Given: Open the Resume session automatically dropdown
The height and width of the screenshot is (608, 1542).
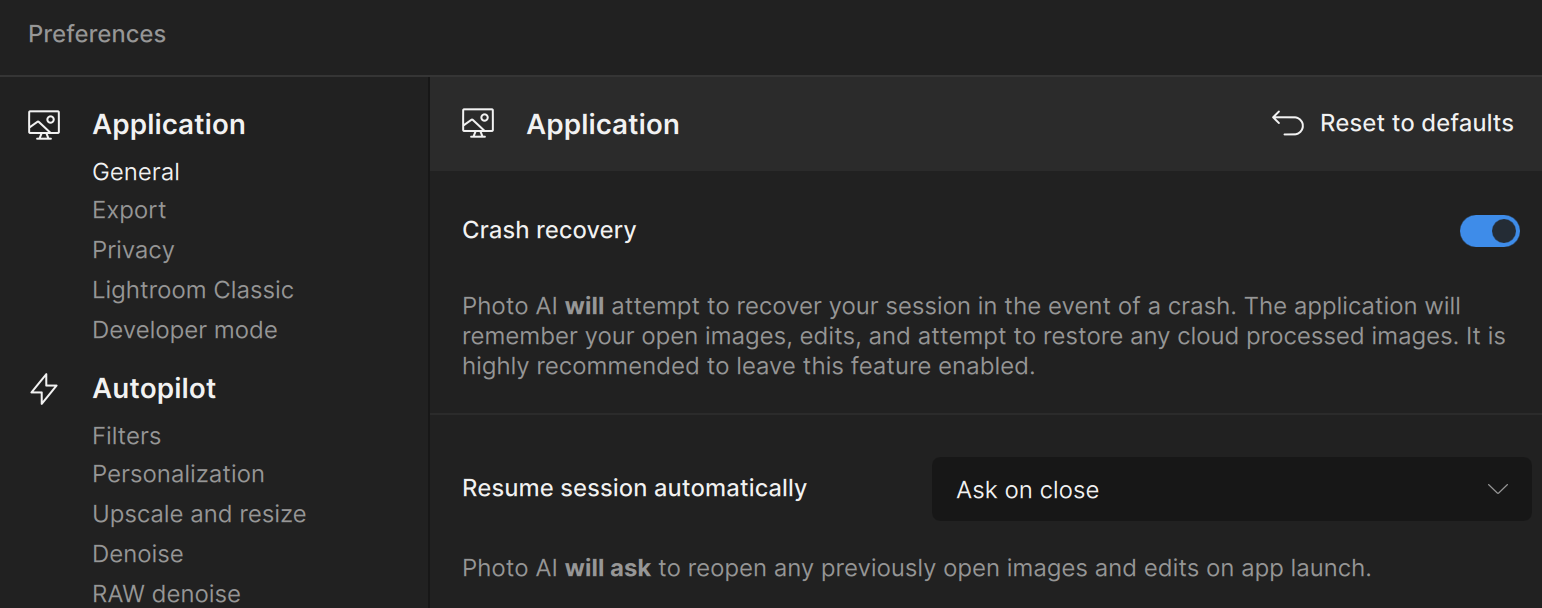Looking at the screenshot, I should (x=1231, y=489).
